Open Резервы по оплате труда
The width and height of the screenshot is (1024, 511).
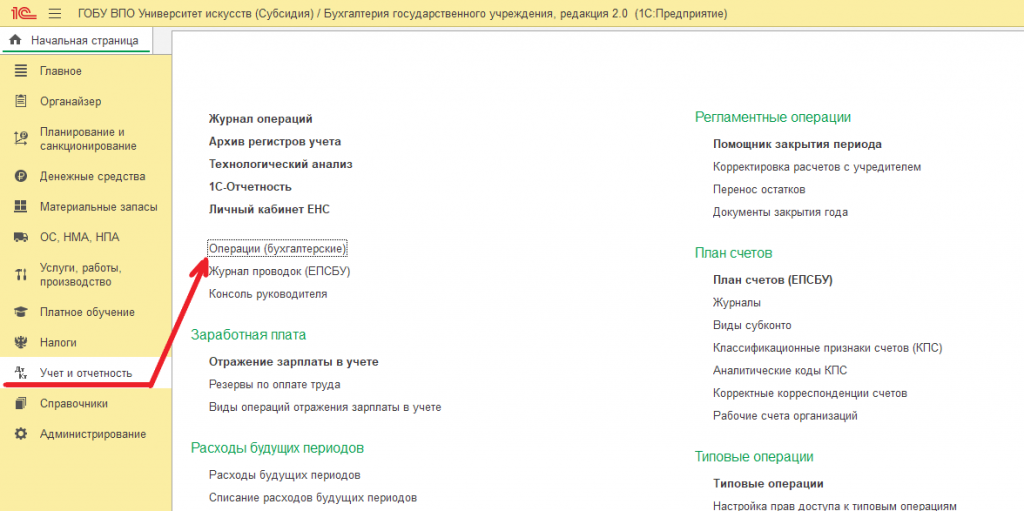click(274, 384)
